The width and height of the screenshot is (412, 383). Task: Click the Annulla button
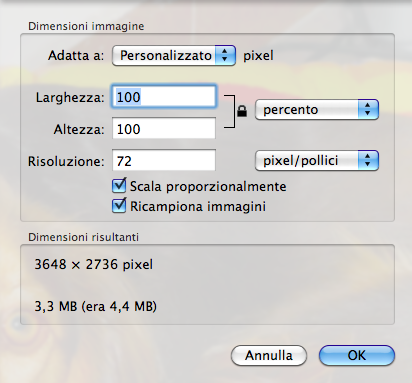click(x=269, y=355)
